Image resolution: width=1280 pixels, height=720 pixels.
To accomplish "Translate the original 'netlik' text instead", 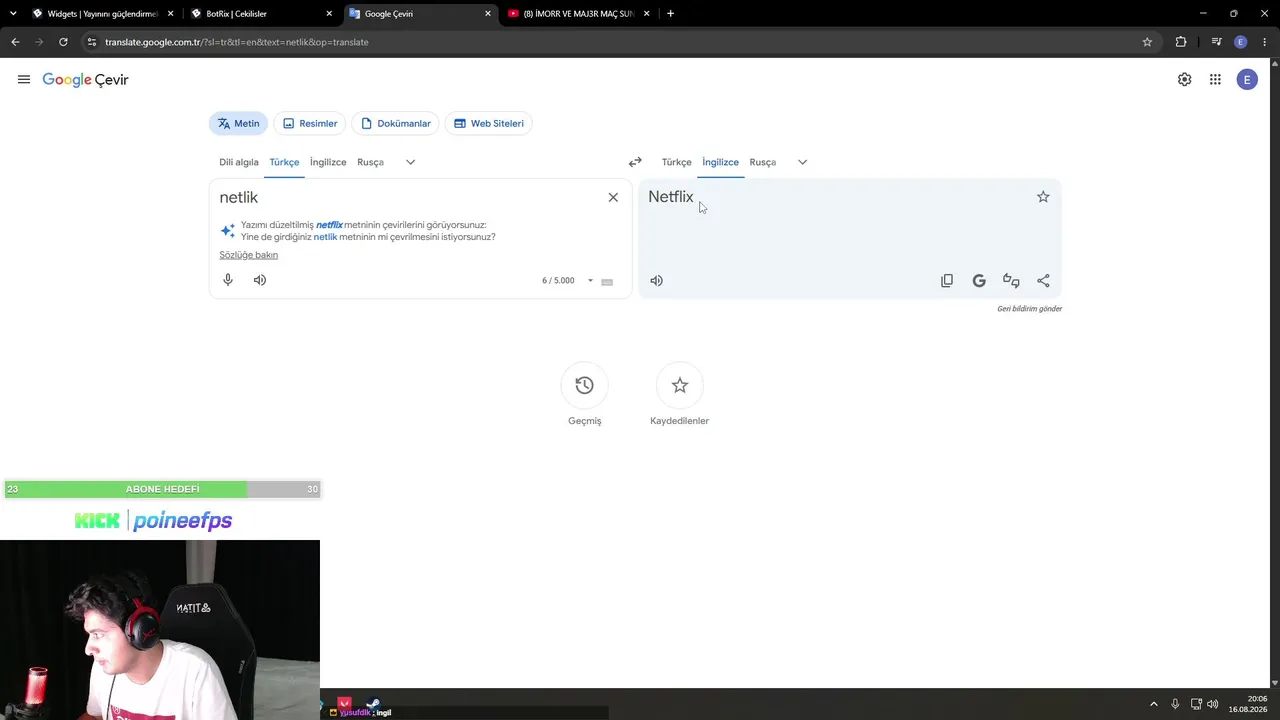I will click(x=325, y=237).
